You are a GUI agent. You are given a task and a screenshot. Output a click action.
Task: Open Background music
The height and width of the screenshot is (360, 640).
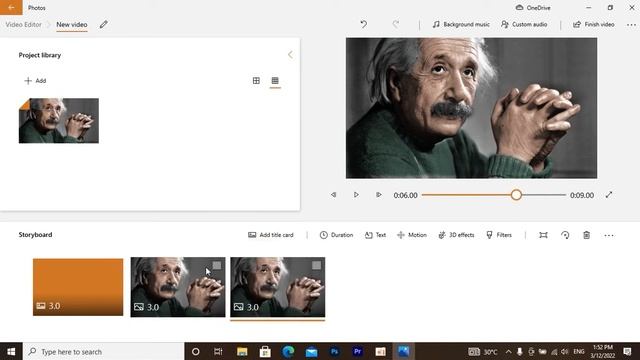pos(461,24)
